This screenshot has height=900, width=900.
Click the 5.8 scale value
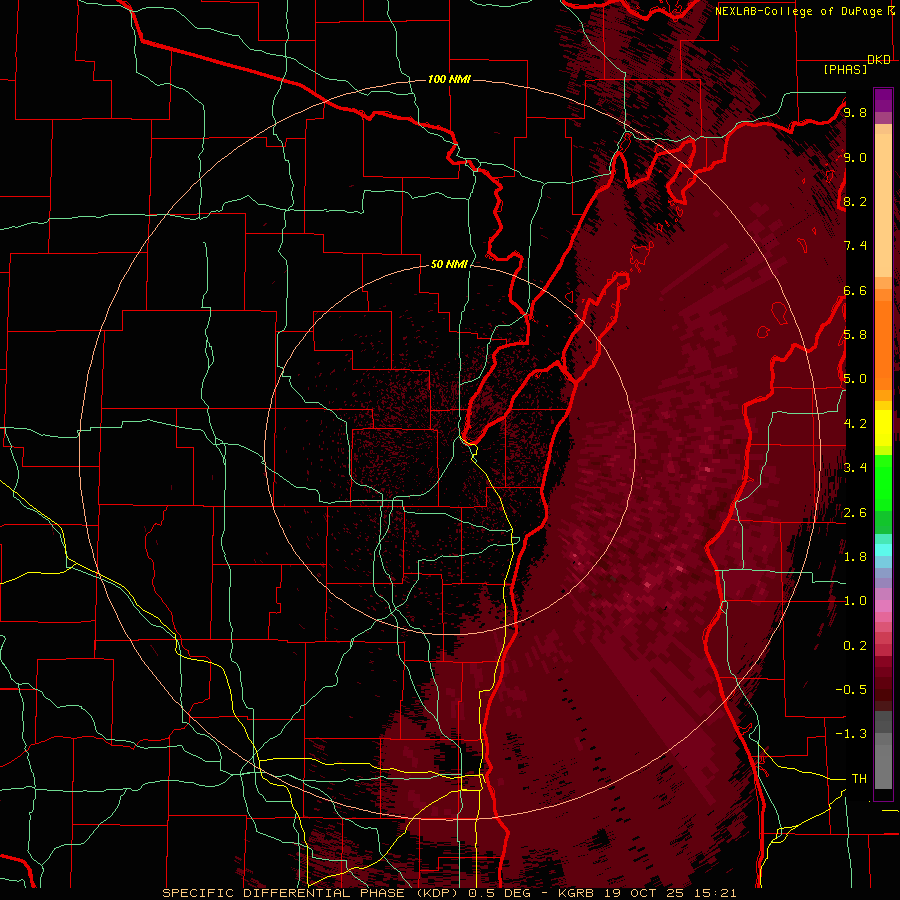[x=855, y=335]
